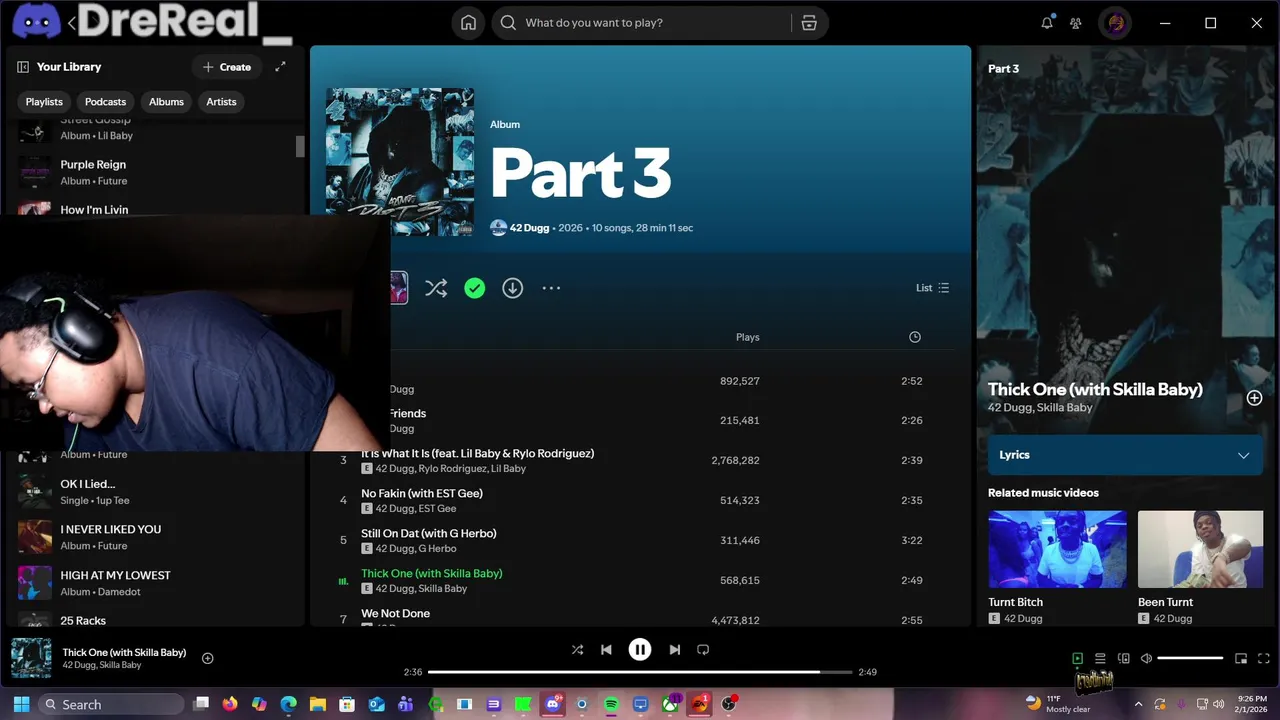
Task: Open Friend Activity icon
Action: 1076,23
